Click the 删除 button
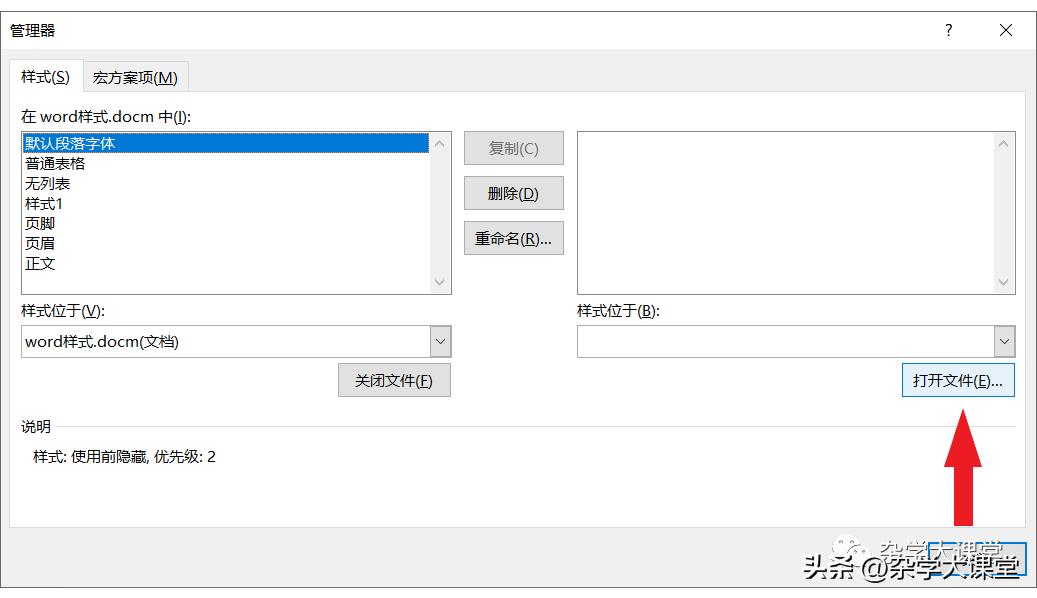1037x598 pixels. click(x=513, y=193)
